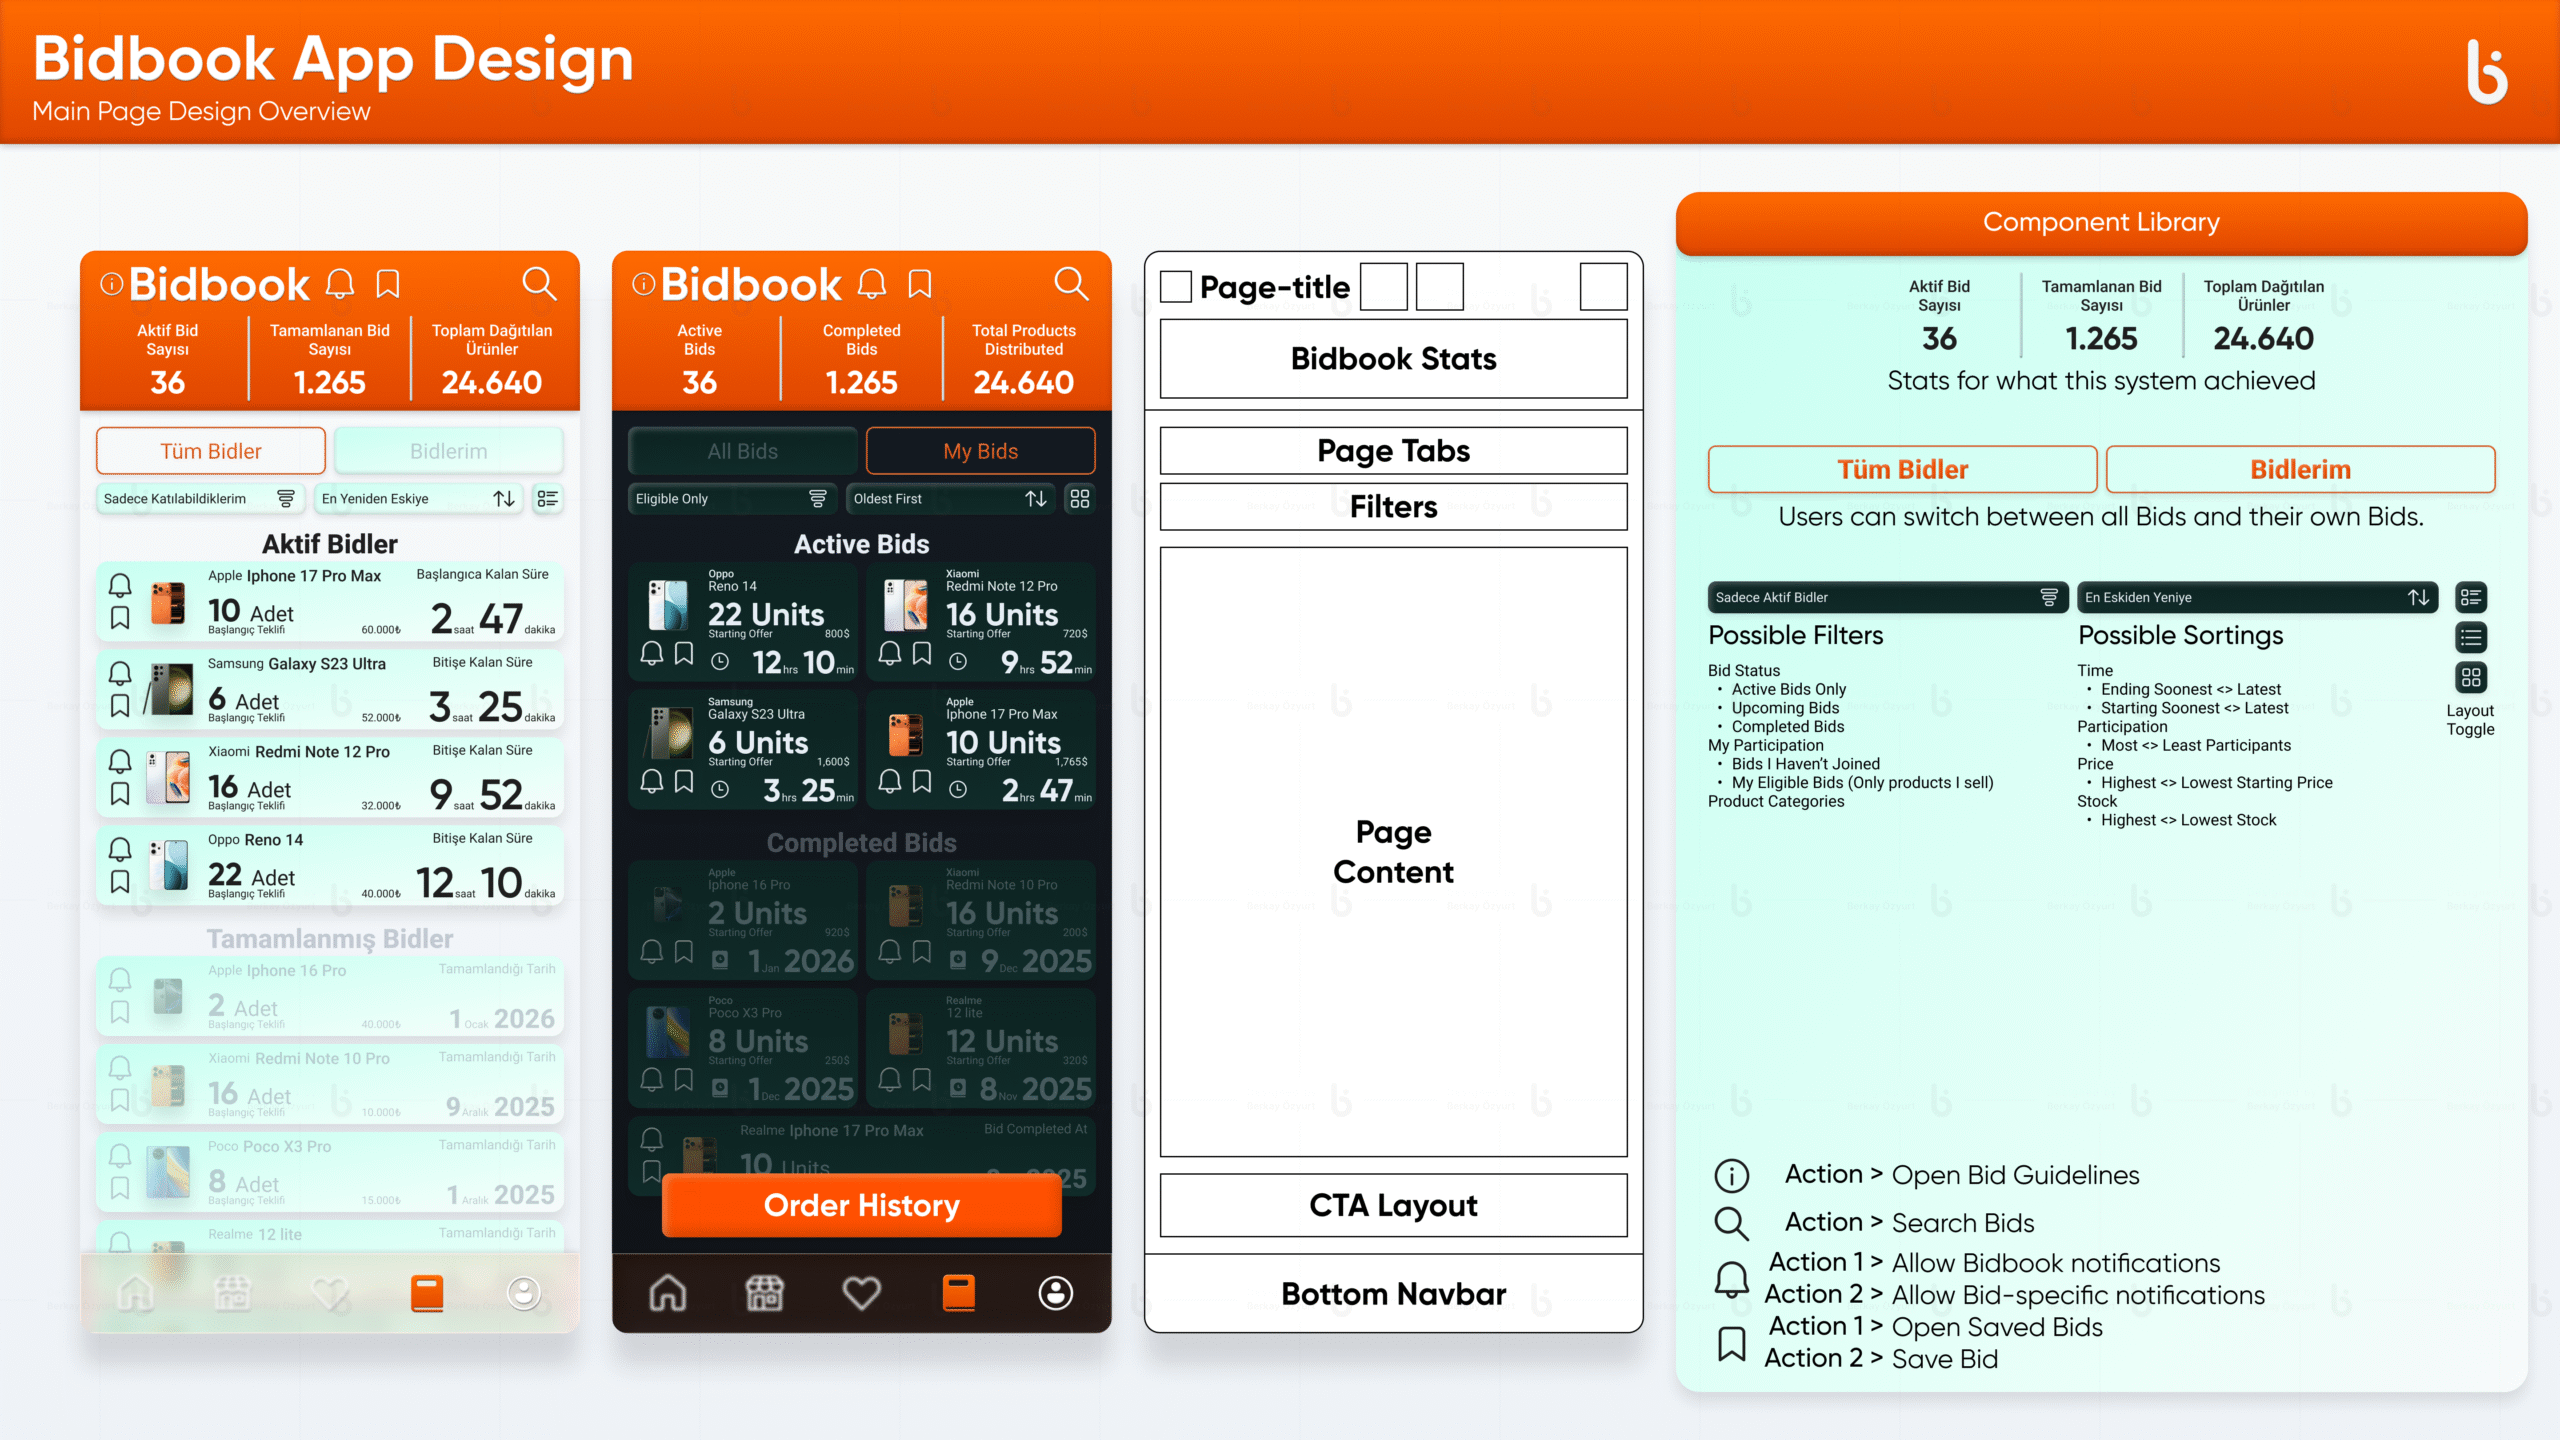2560x1440 pixels.
Task: Open Saved Bids via the header bookmark icon
Action: coord(388,284)
